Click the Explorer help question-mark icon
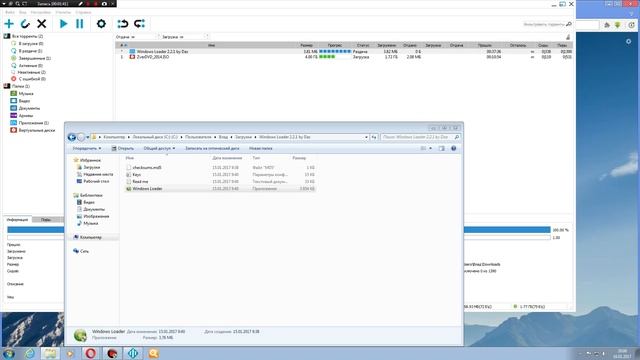This screenshot has height=360, width=640. click(x=453, y=149)
